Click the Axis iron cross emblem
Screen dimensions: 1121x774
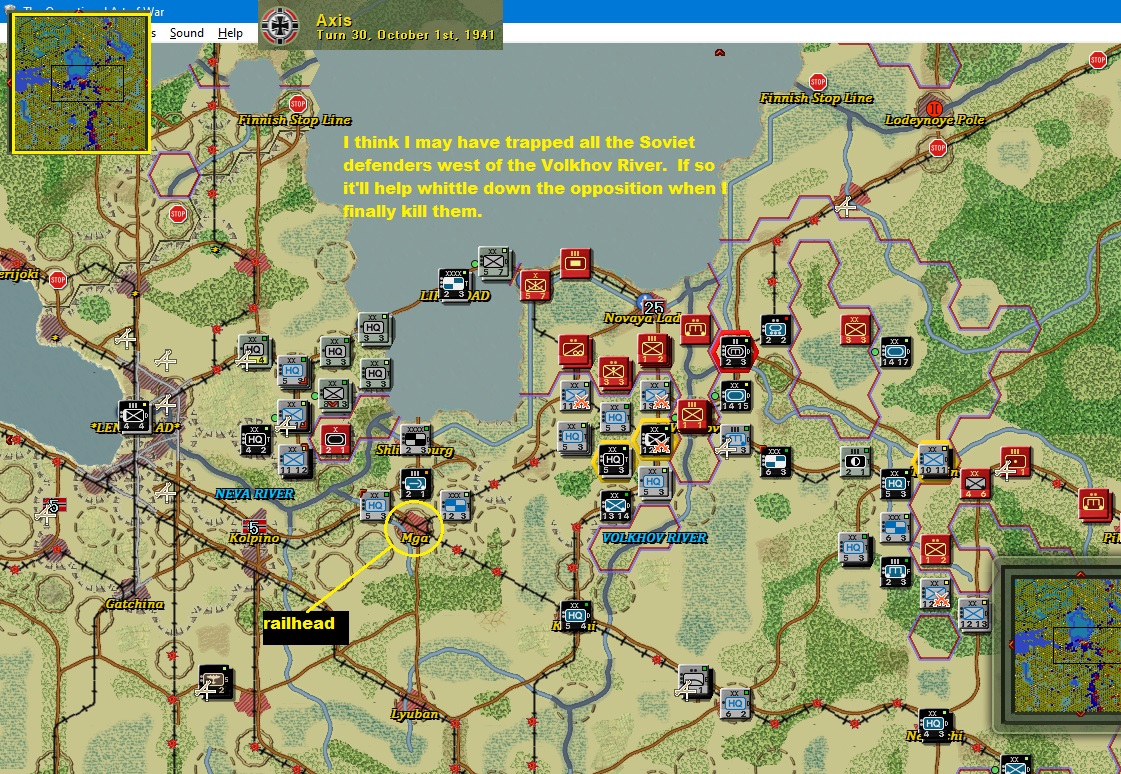pos(280,26)
